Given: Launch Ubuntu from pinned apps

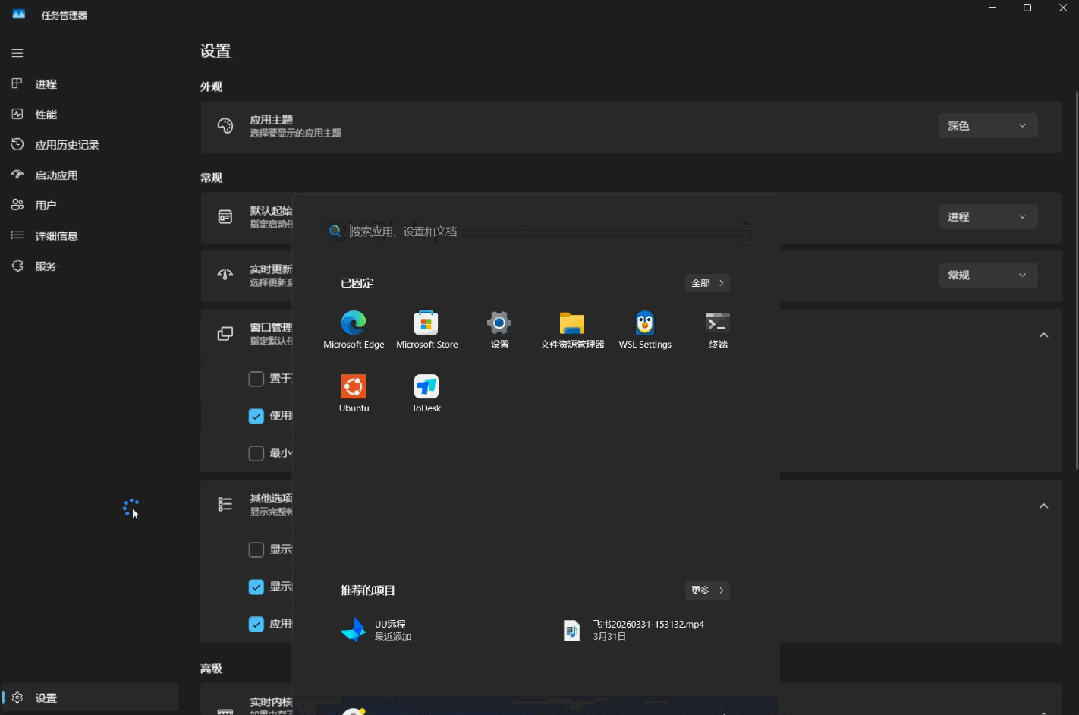Looking at the screenshot, I should (354, 393).
